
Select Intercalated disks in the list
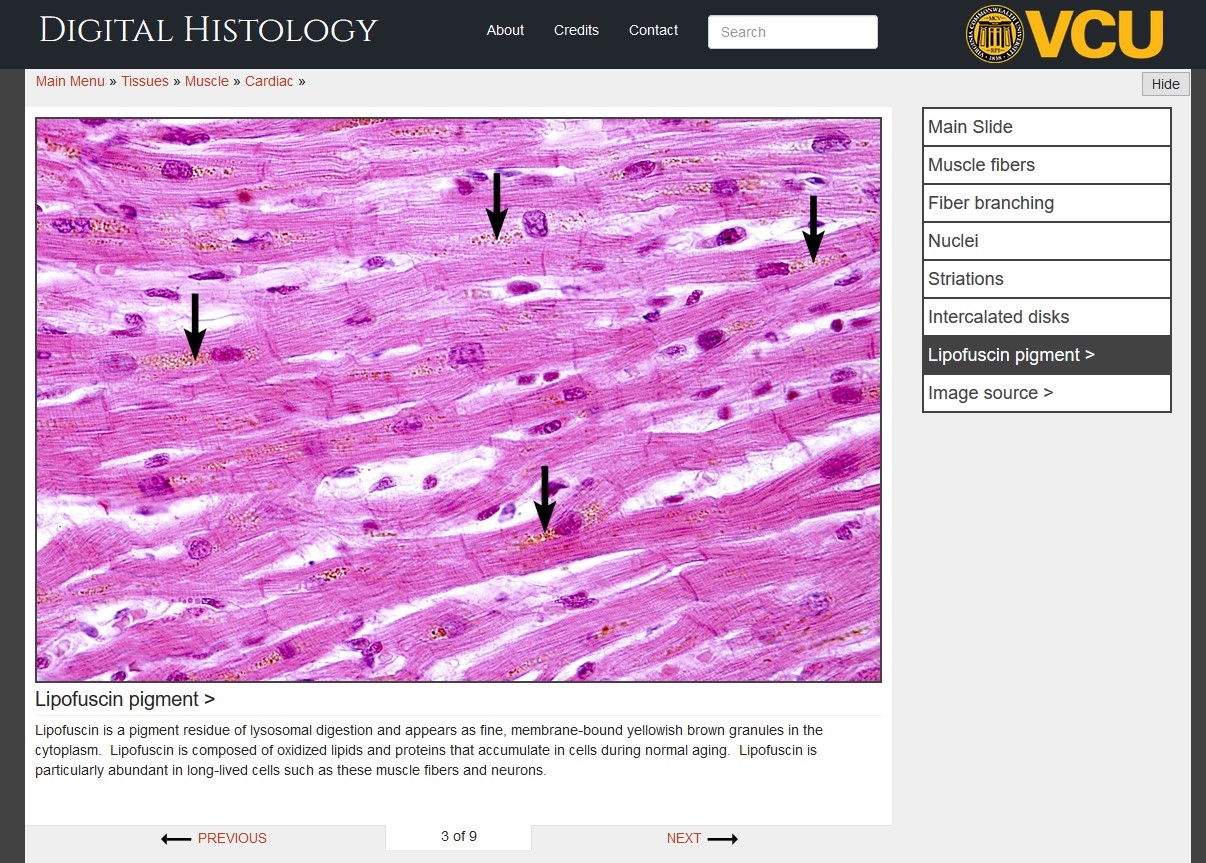point(1046,317)
